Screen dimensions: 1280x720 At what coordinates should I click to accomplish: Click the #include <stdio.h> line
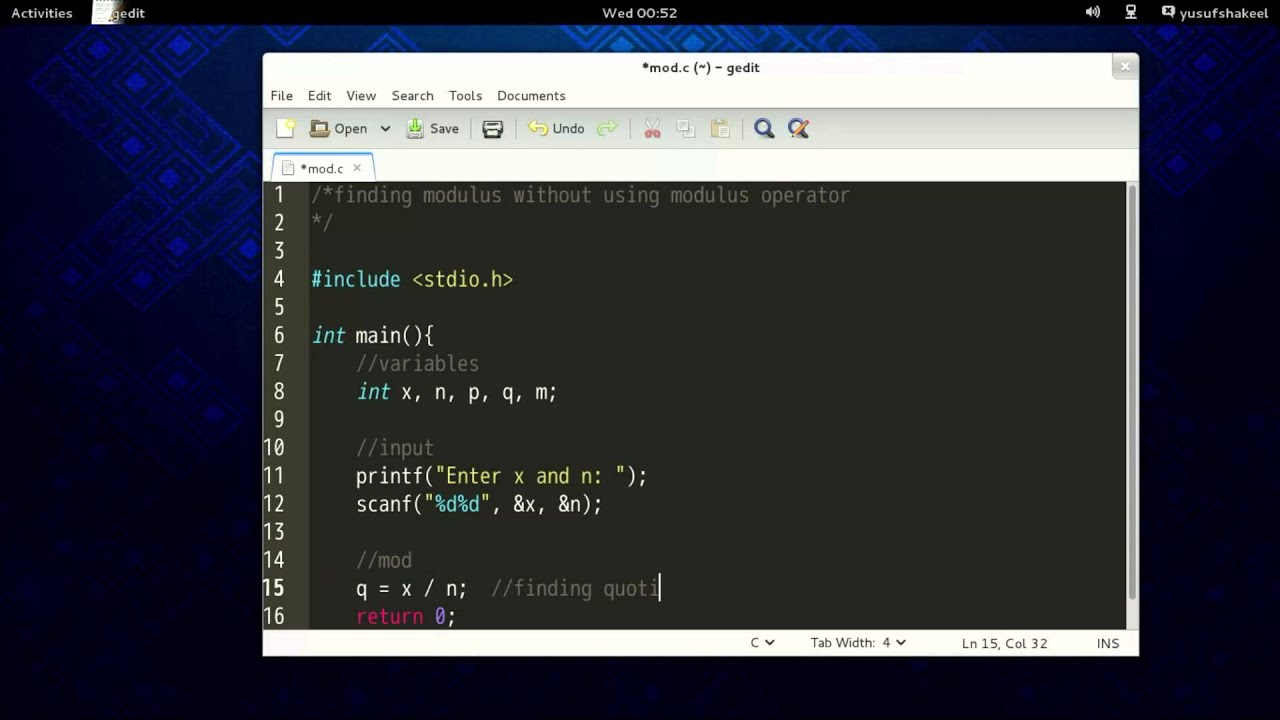(412, 279)
